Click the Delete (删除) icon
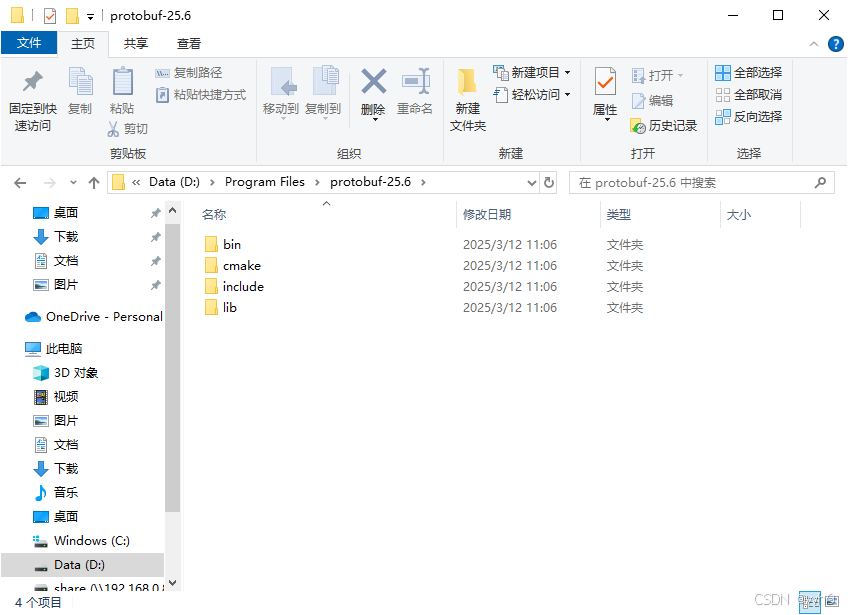The image size is (848, 615). (372, 89)
